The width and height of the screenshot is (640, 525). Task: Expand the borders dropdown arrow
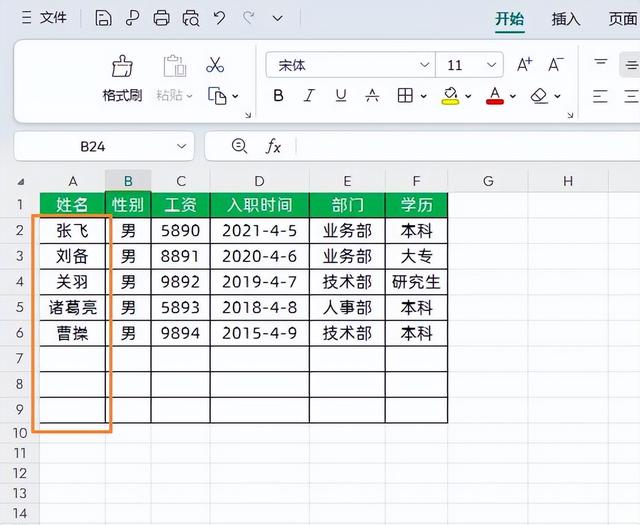click(423, 96)
